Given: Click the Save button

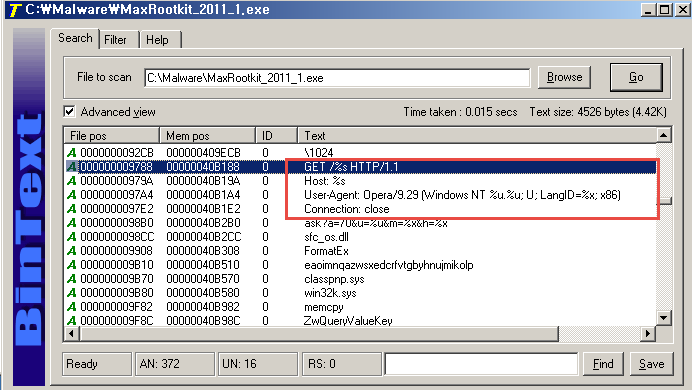Looking at the screenshot, I should [x=651, y=364].
